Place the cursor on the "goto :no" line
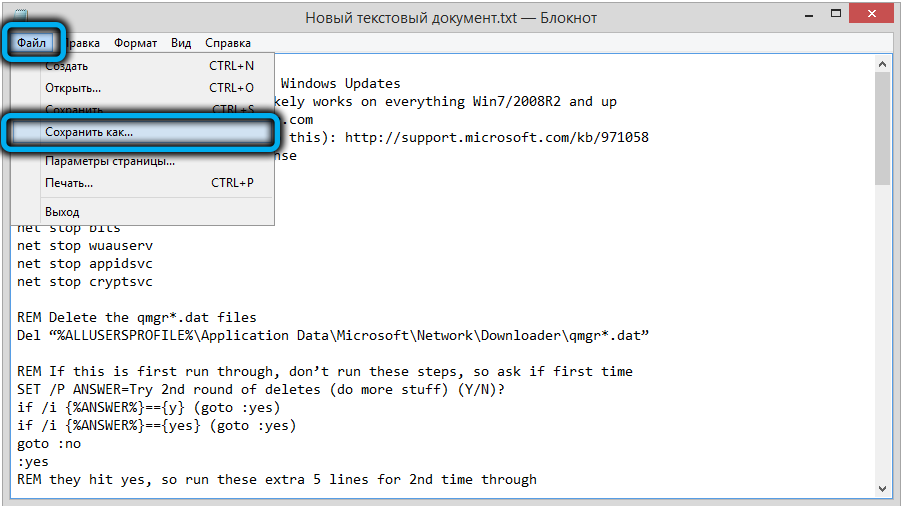 pyautogui.click(x=49, y=444)
